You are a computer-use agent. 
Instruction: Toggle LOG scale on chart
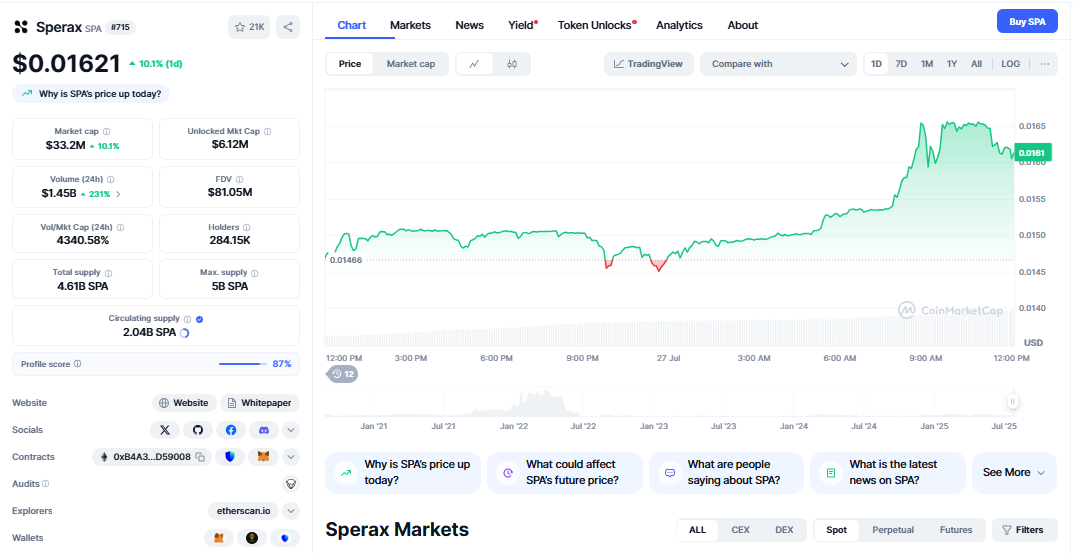point(1010,64)
